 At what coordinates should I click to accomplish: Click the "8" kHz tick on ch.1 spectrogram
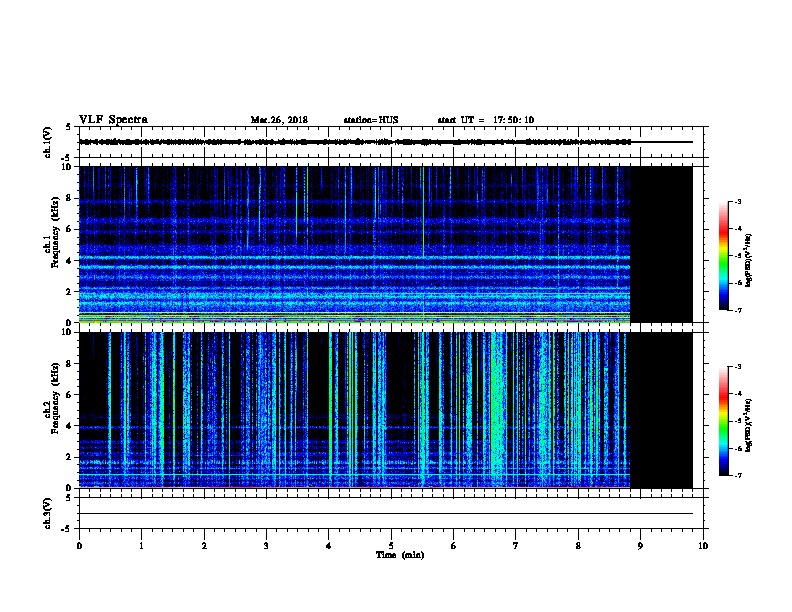click(69, 198)
